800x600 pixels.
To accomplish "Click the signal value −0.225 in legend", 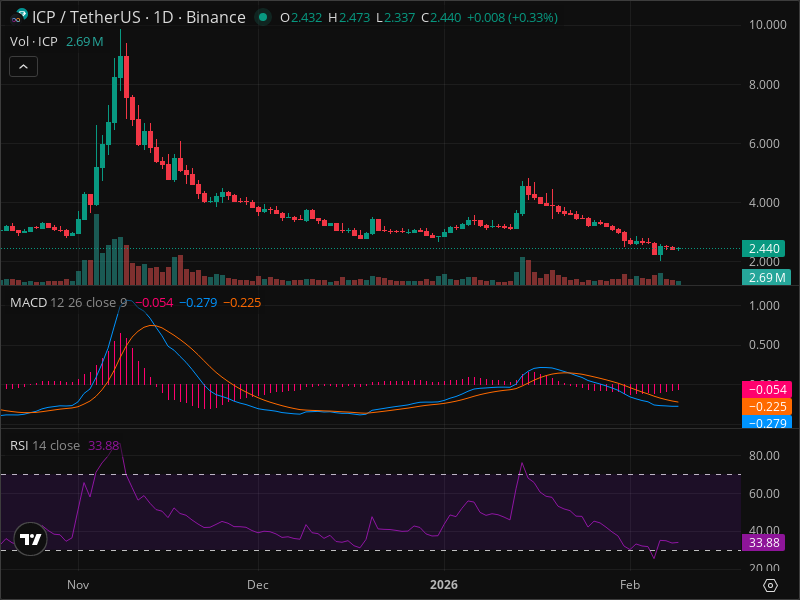I will pyautogui.click(x=242, y=303).
